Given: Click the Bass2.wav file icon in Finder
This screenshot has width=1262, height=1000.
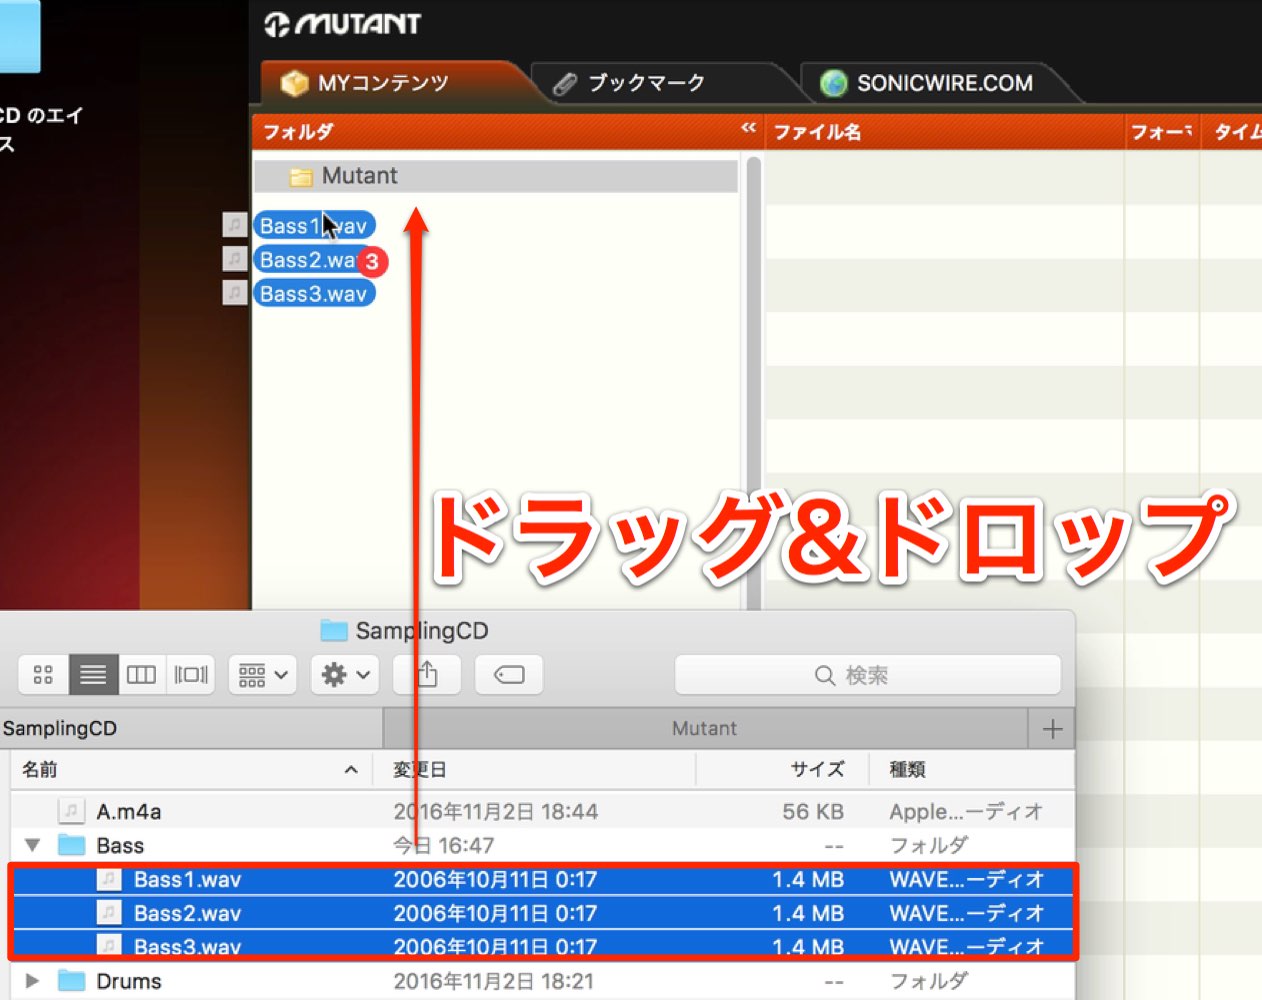Looking at the screenshot, I should pos(109,913).
